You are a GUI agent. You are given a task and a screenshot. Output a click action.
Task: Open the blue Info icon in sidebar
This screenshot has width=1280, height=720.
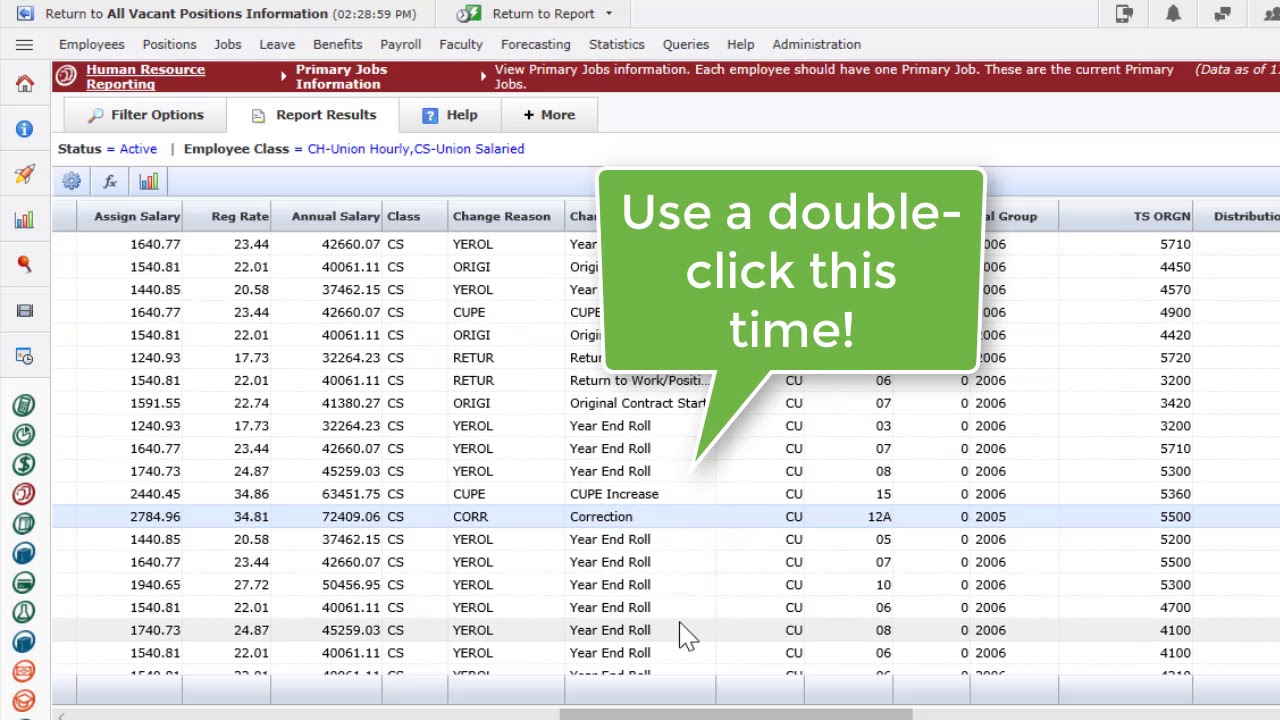tap(24, 129)
